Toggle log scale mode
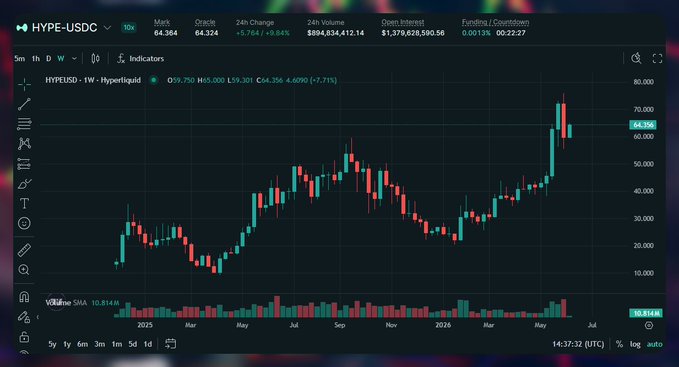This screenshot has width=679, height=367. 635,344
